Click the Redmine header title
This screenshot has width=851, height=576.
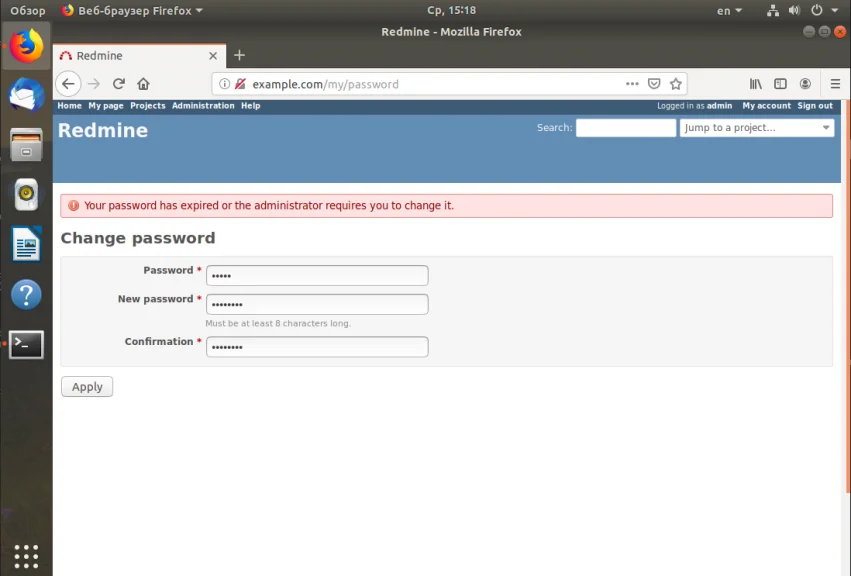(103, 130)
